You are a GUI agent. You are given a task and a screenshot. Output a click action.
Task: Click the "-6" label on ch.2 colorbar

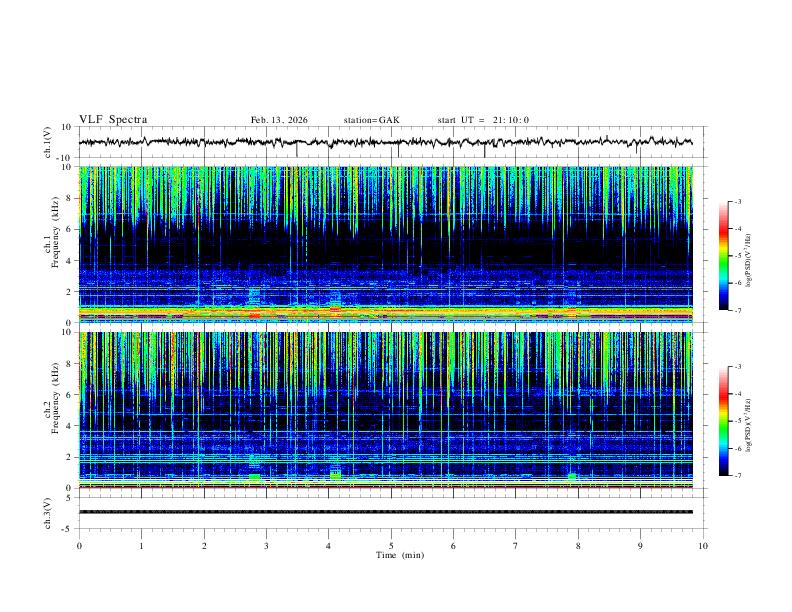coord(737,448)
